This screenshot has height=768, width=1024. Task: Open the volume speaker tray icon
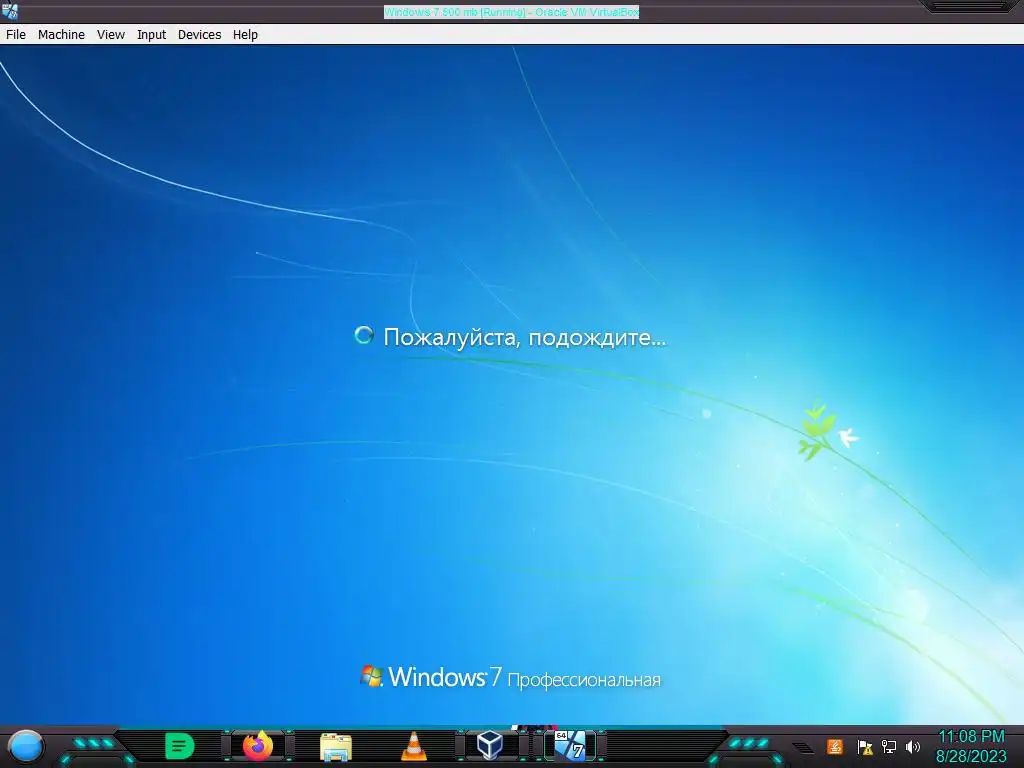pyautogui.click(x=913, y=746)
